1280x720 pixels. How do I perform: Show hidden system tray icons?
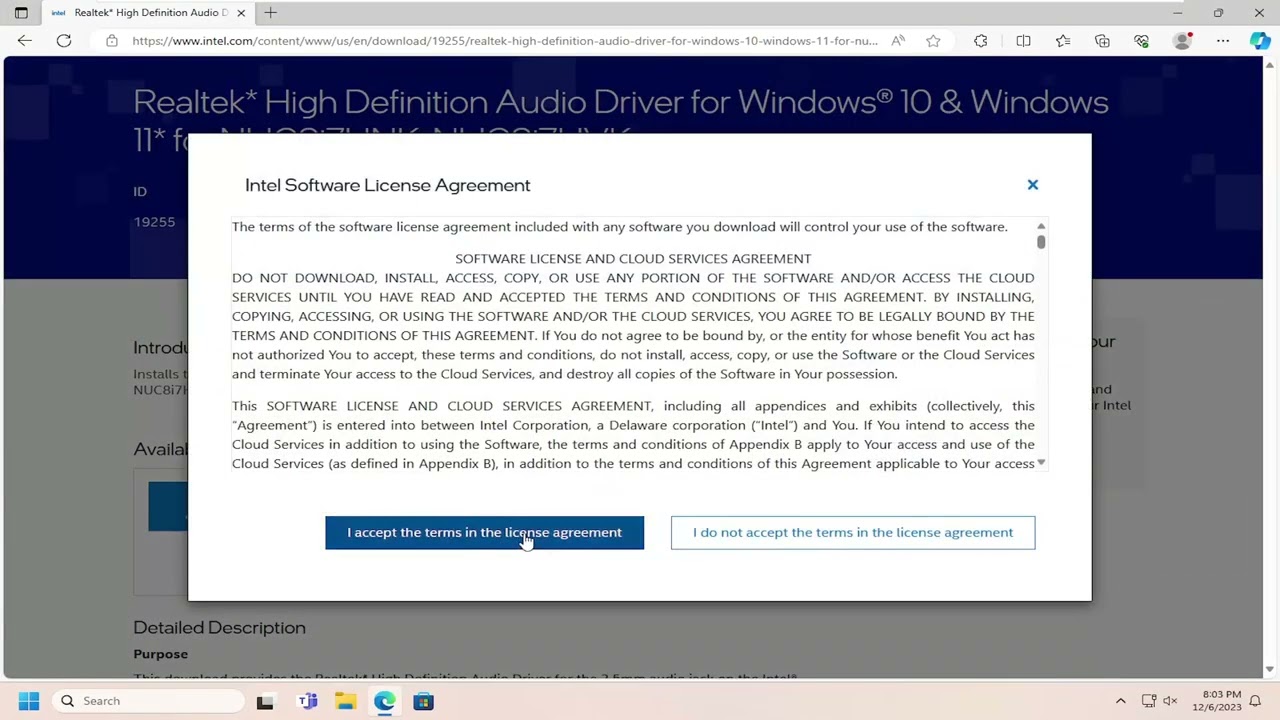click(x=1120, y=701)
